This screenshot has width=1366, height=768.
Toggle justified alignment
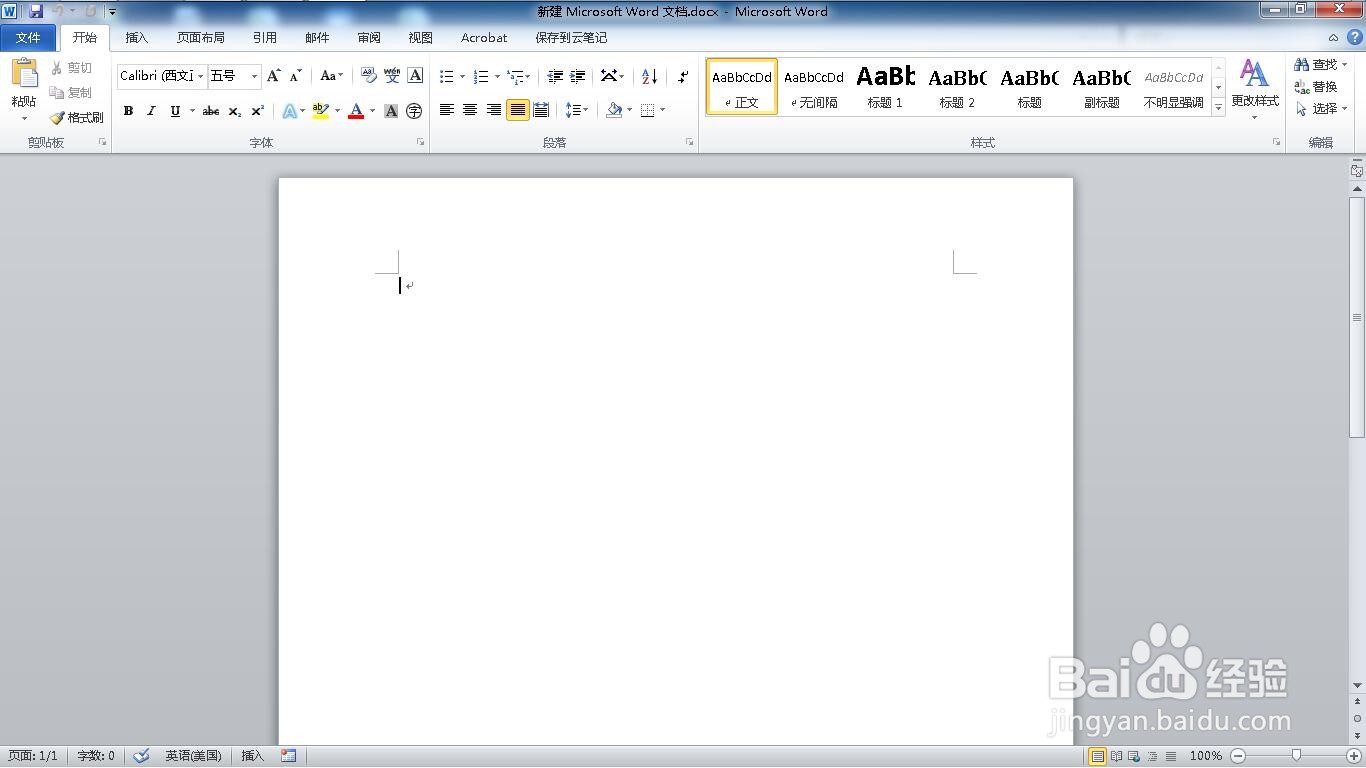tap(517, 110)
